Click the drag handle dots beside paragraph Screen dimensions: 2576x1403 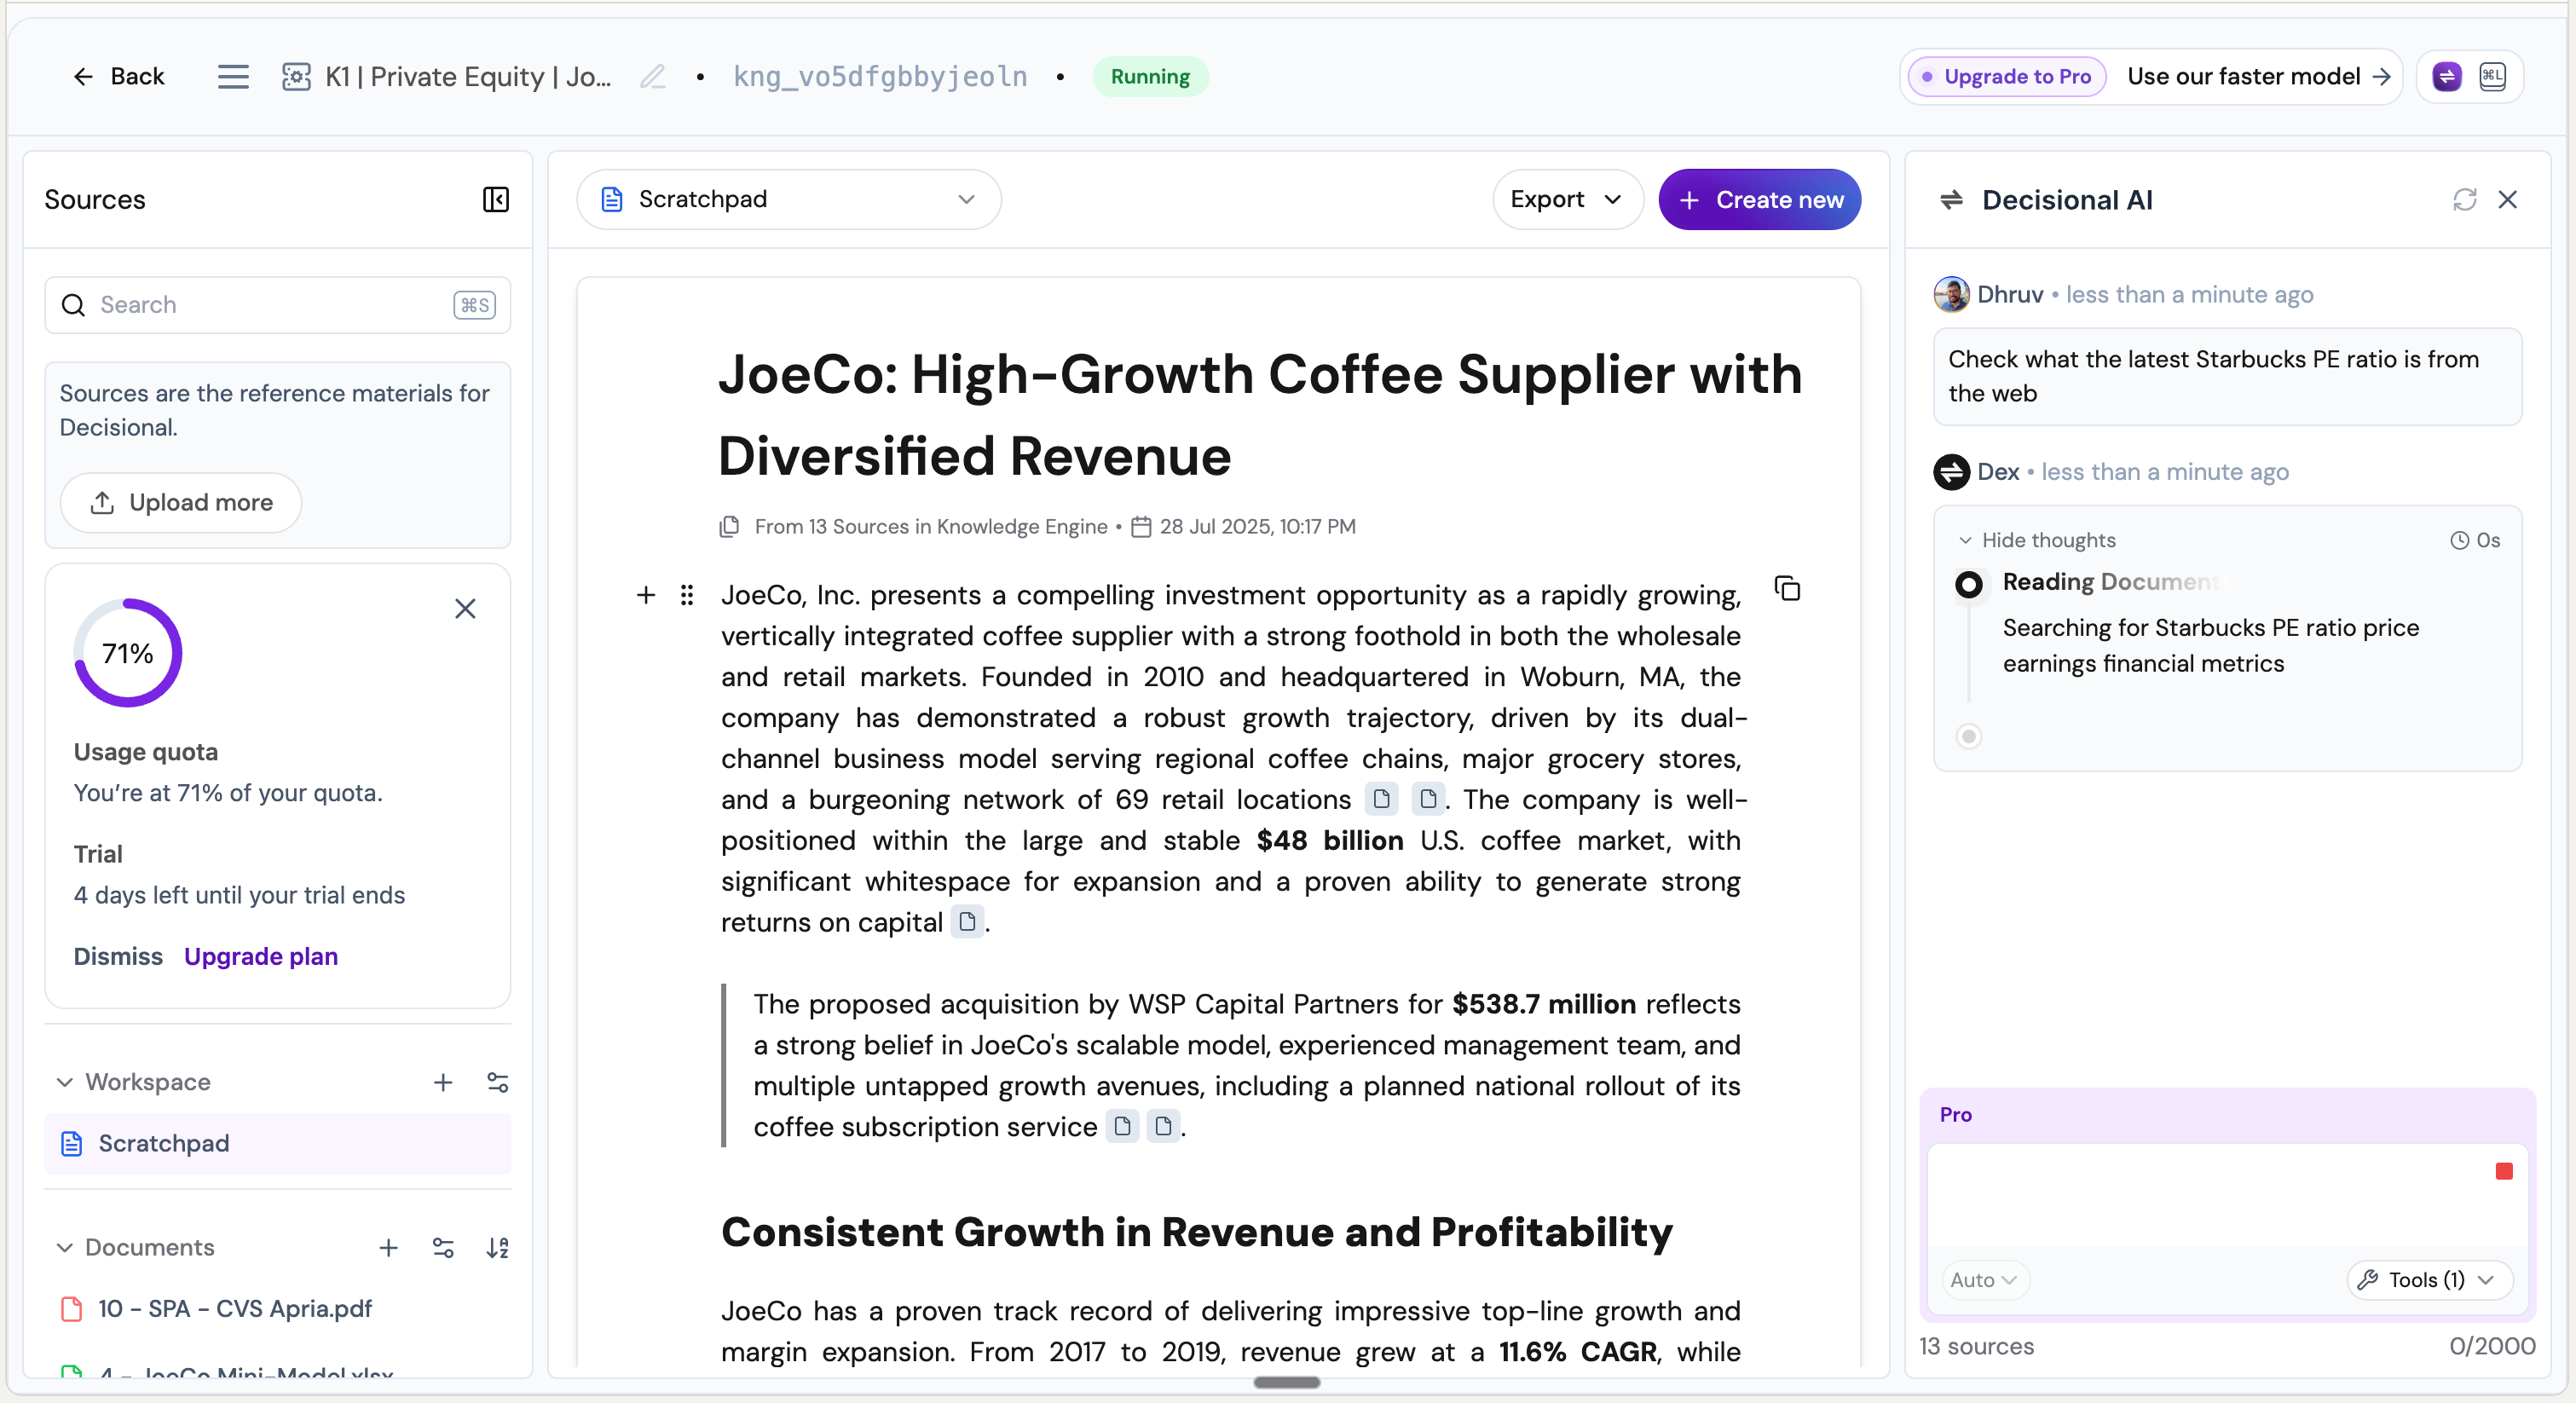687,596
